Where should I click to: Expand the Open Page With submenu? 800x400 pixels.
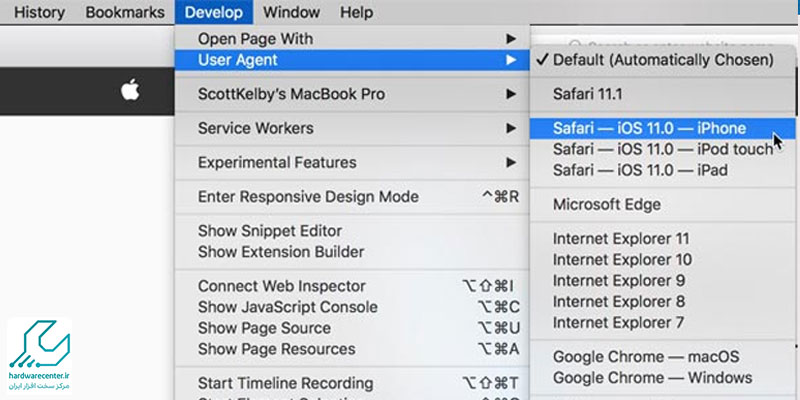tap(352, 39)
